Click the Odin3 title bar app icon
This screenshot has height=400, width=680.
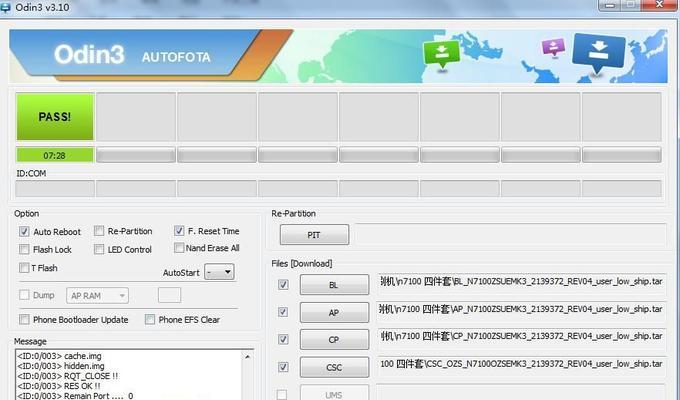pos(6,7)
